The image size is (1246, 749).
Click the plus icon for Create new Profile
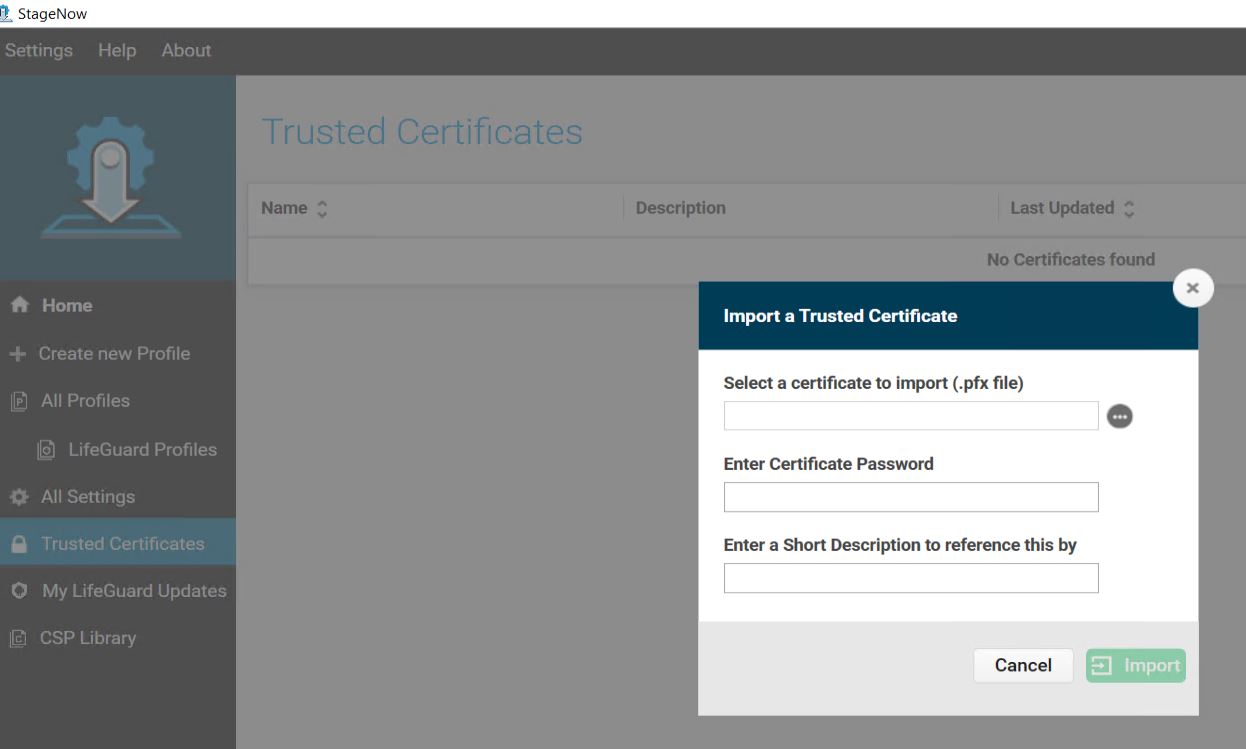pyautogui.click(x=18, y=354)
